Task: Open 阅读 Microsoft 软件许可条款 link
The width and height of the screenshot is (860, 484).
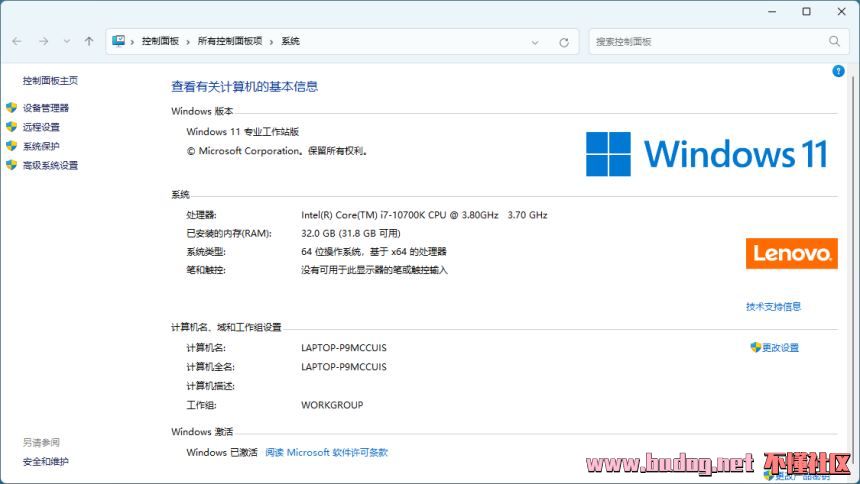Action: [x=326, y=453]
